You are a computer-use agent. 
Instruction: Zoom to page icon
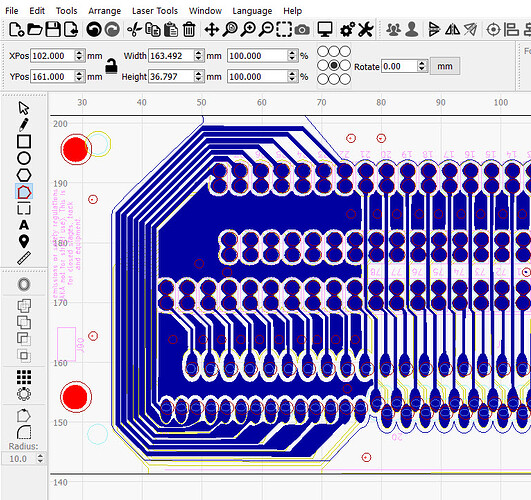[x=230, y=29]
